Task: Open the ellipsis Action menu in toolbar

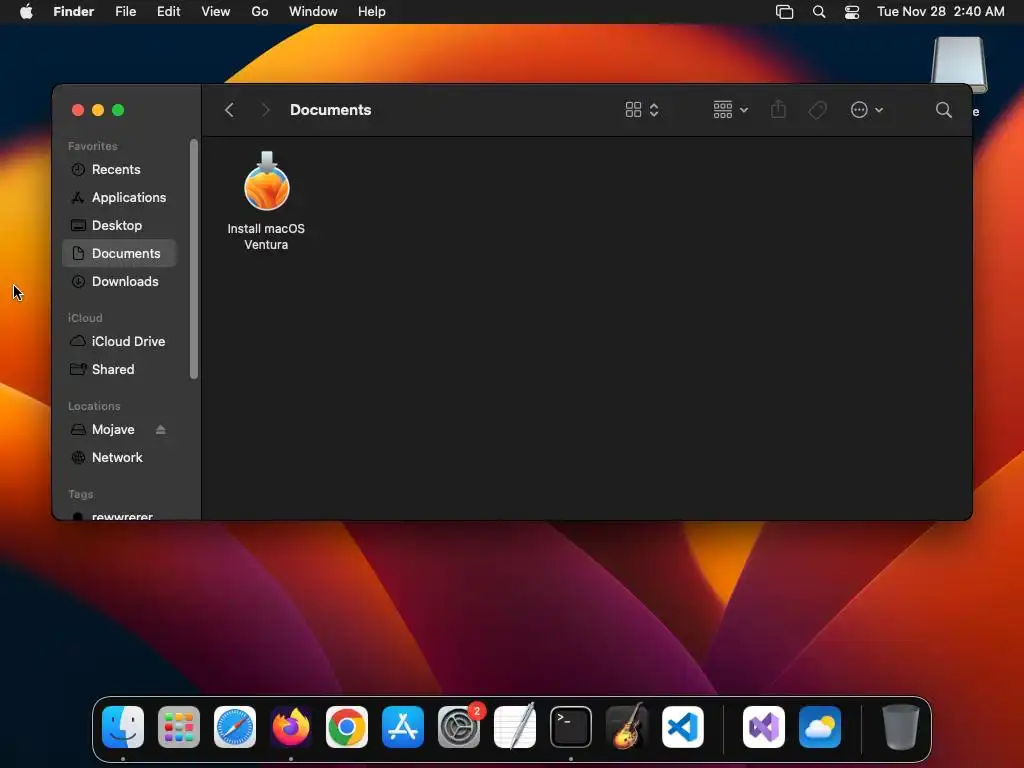Action: tap(867, 110)
